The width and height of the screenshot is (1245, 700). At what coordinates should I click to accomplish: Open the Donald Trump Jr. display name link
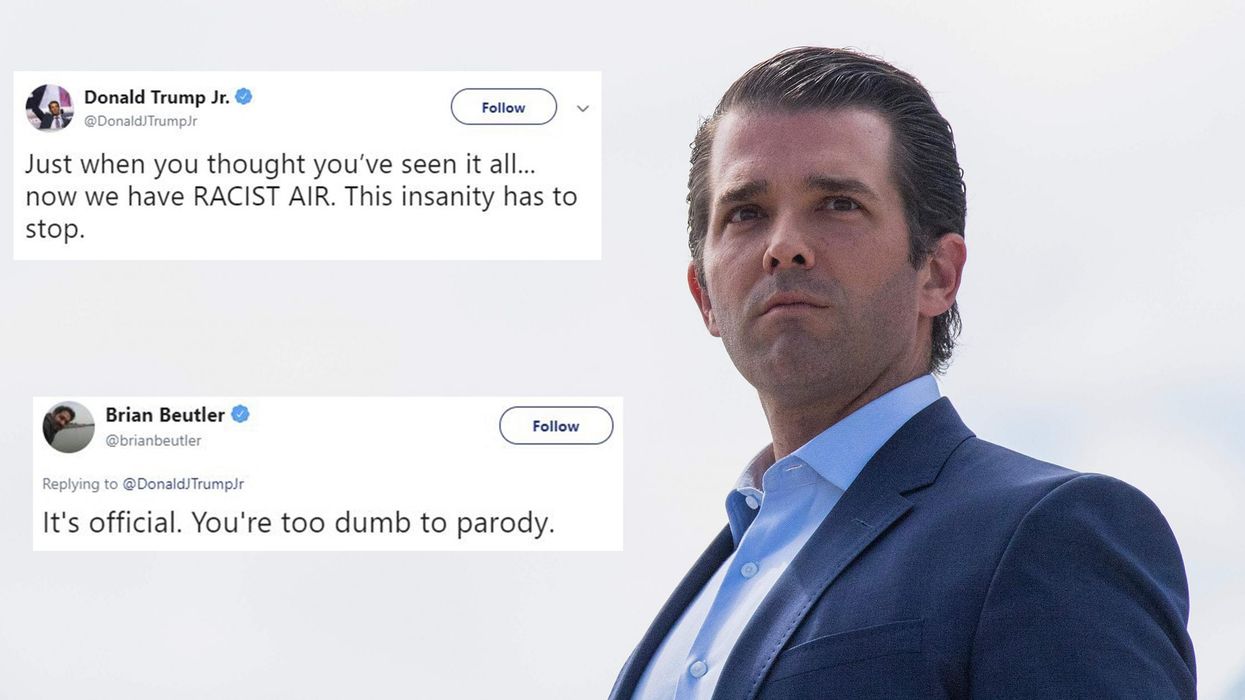coord(157,97)
